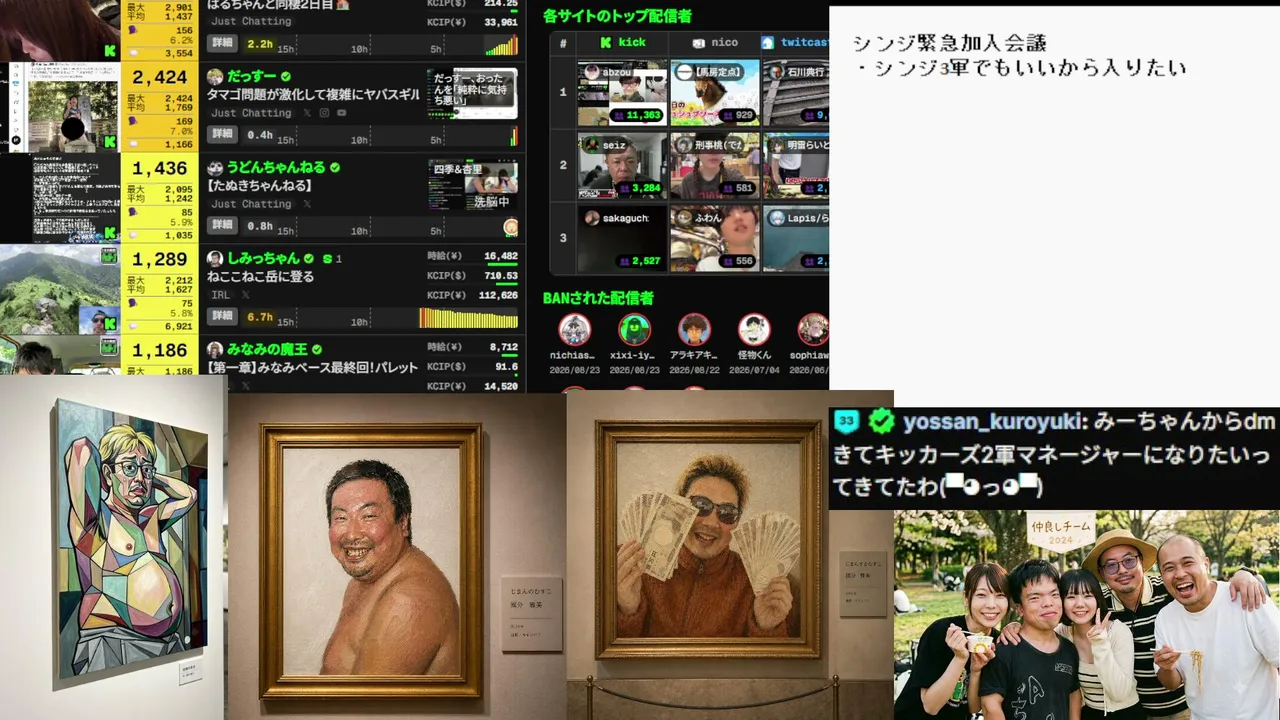Open the mountain stream thumbnail for しみっちゃん

pyautogui.click(x=60, y=289)
